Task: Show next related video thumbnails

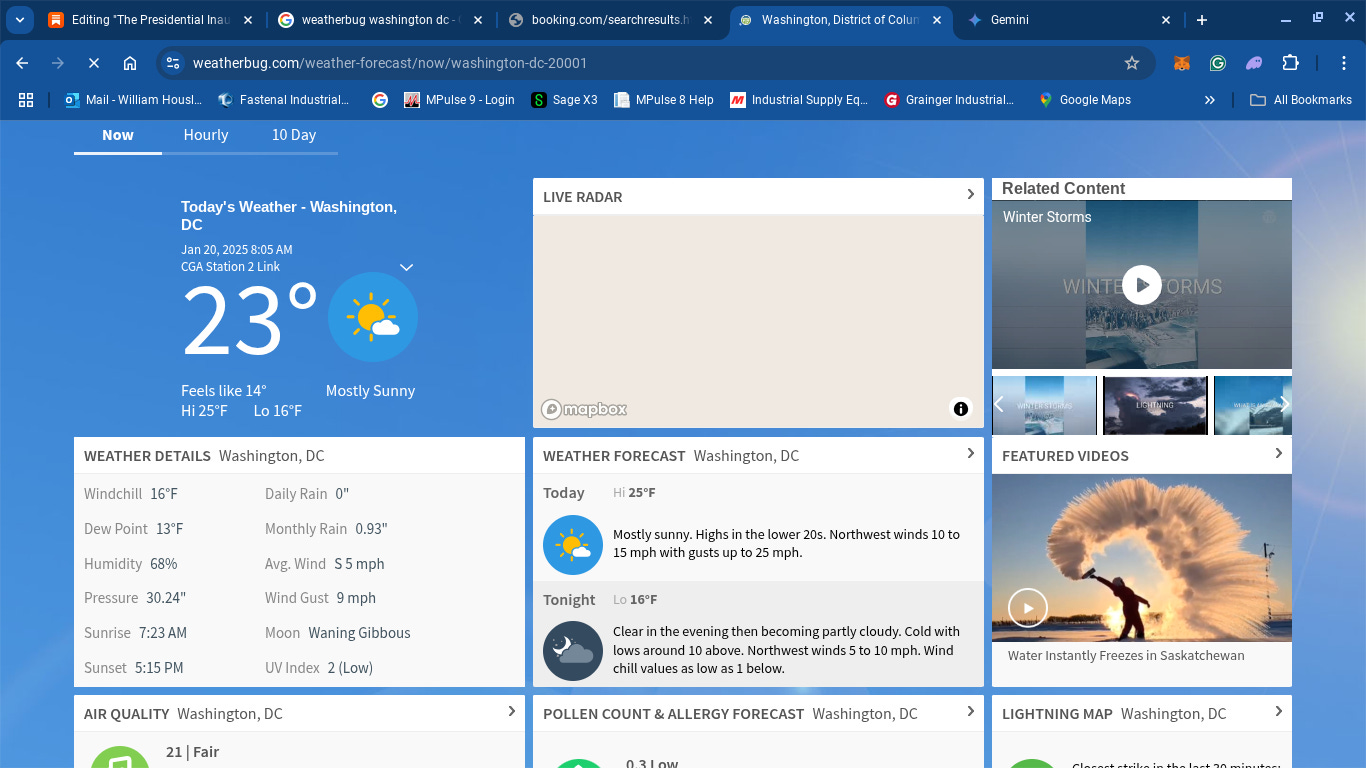Action: (x=1285, y=404)
